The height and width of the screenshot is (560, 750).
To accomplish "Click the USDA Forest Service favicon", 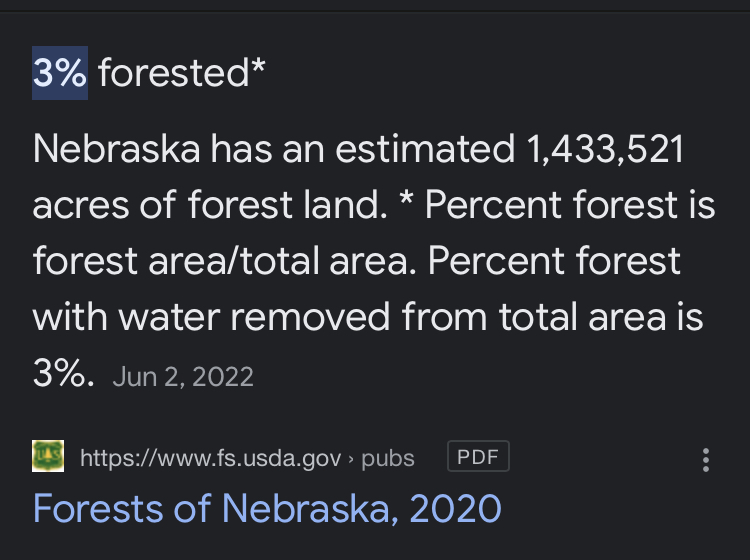I will tap(48, 456).
